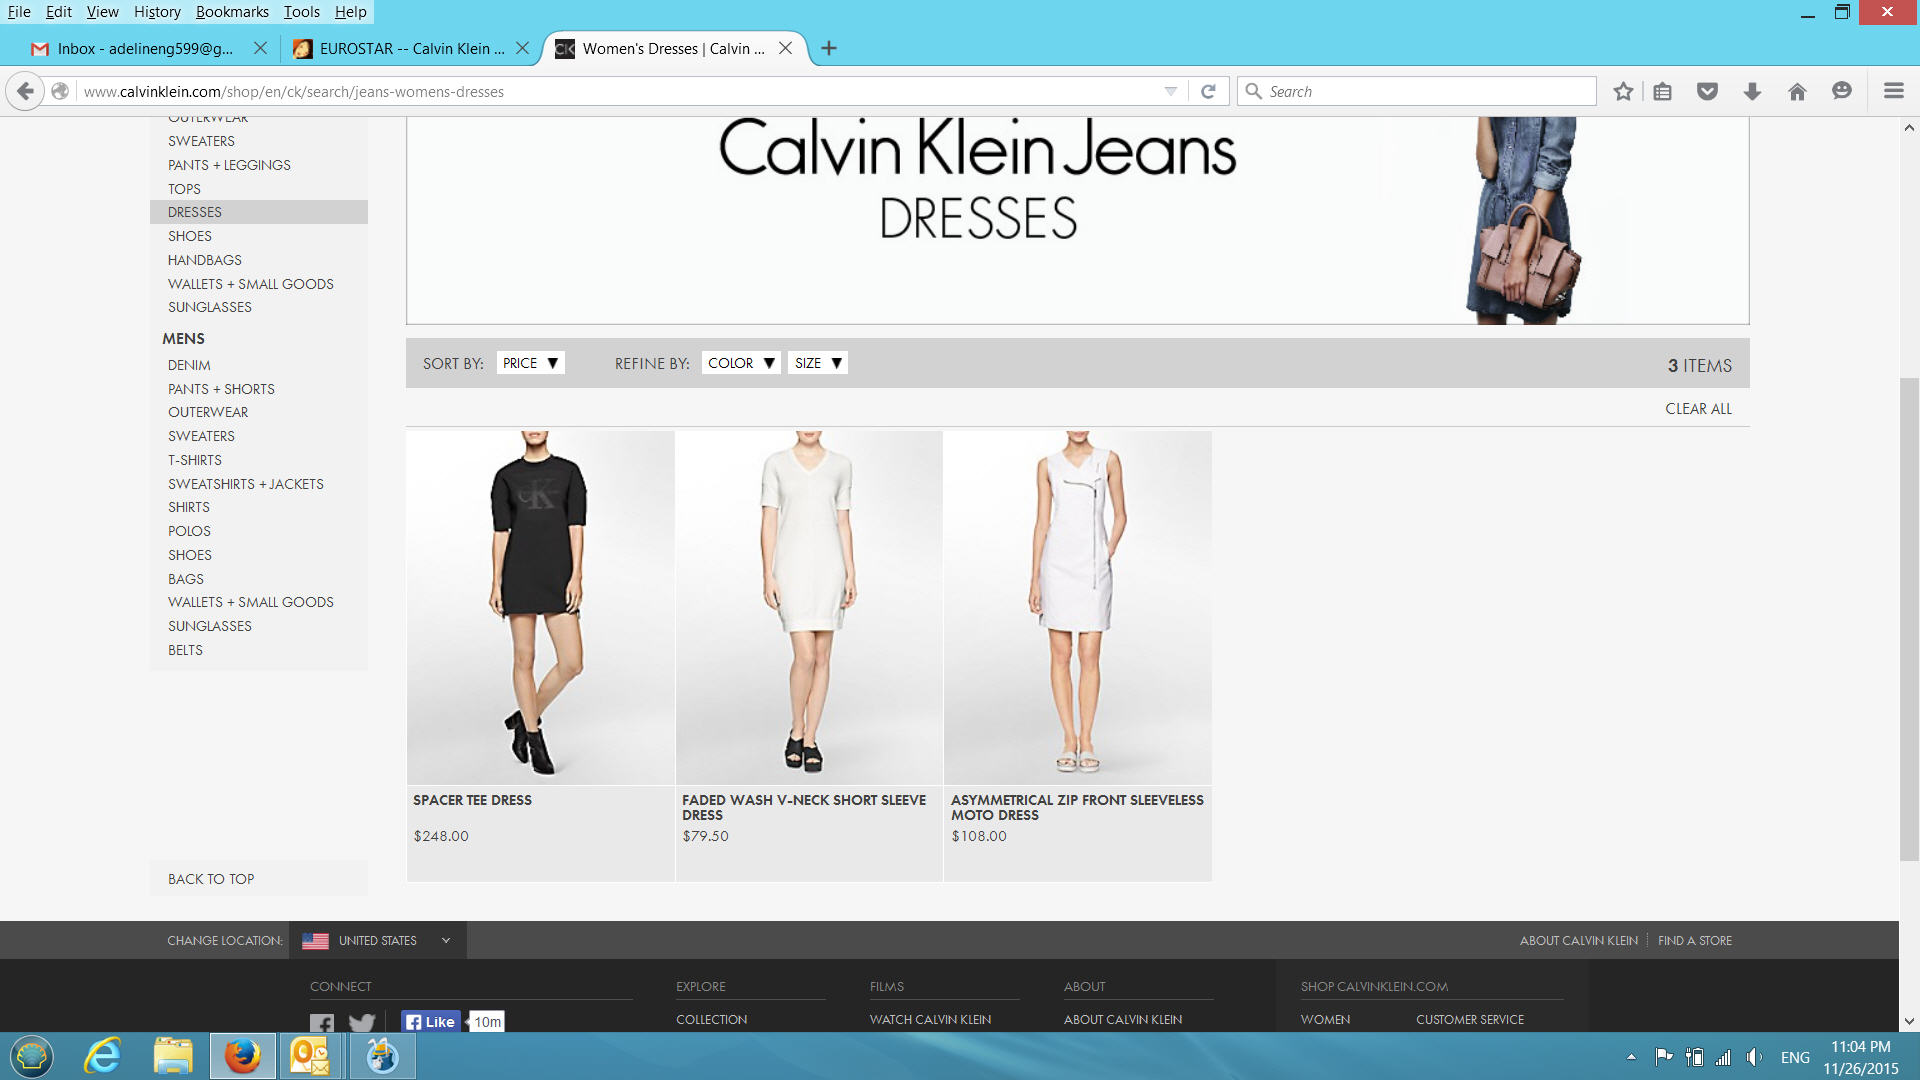
Task: Close the EUROSTAR Calvin Klein tab
Action: 522,48
